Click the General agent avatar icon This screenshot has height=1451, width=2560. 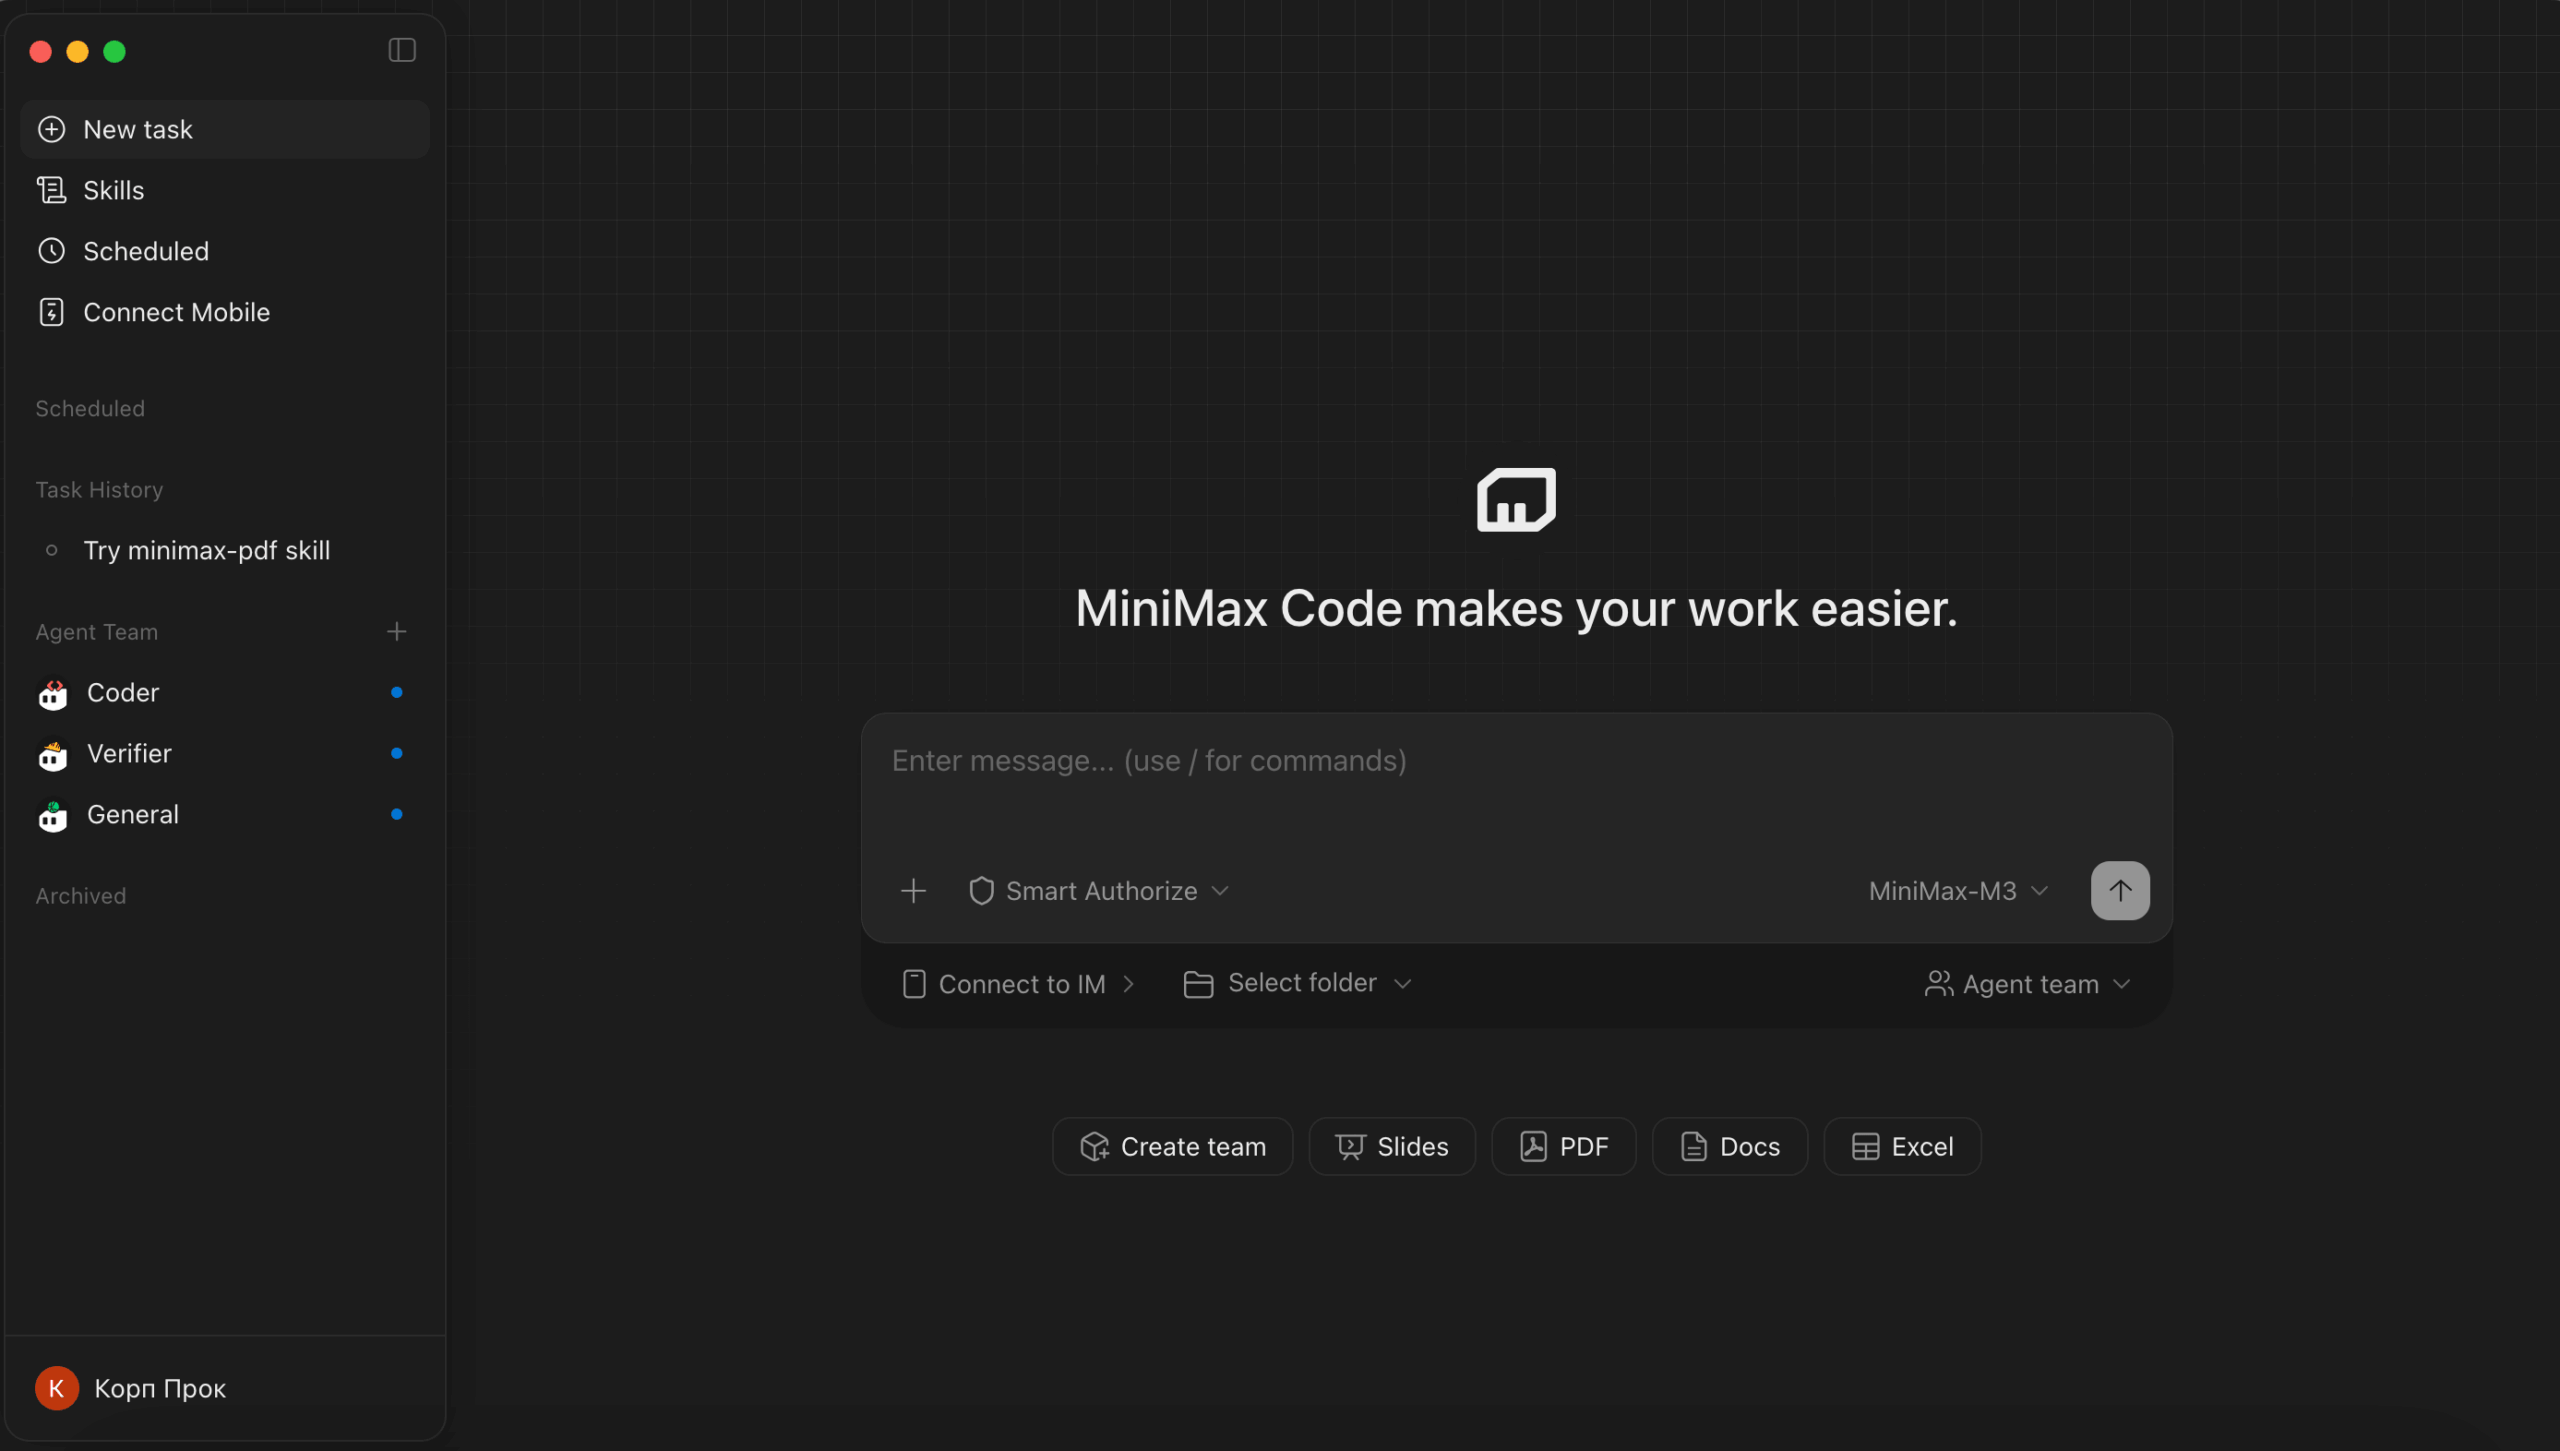tap(53, 815)
